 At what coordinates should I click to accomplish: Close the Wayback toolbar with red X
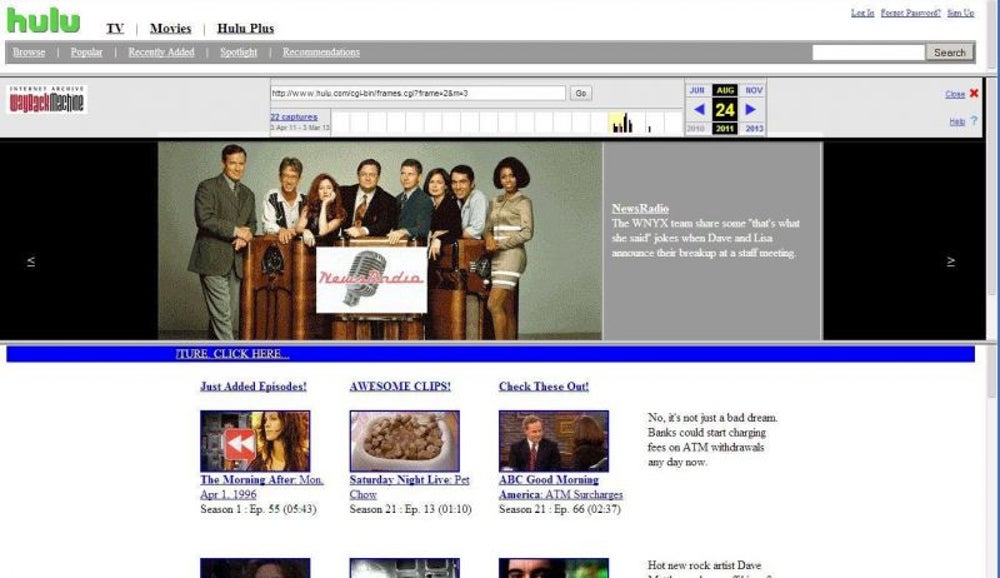click(974, 93)
